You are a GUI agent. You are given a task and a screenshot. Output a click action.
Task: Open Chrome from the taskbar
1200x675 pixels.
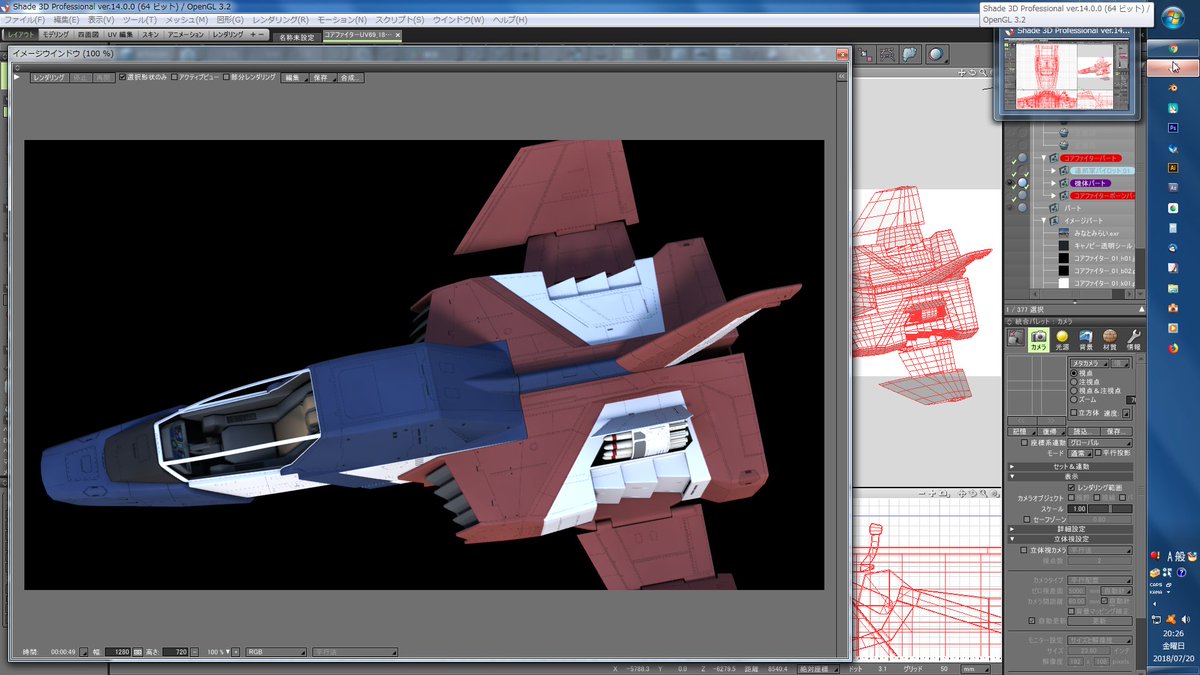[x=1173, y=48]
